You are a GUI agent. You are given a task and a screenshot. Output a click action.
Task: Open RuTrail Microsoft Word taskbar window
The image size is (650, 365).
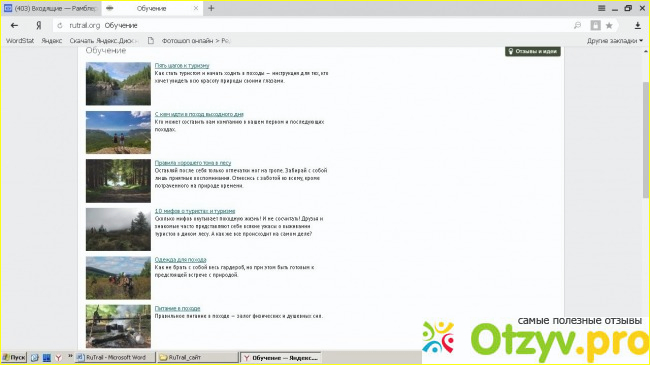tap(115, 357)
